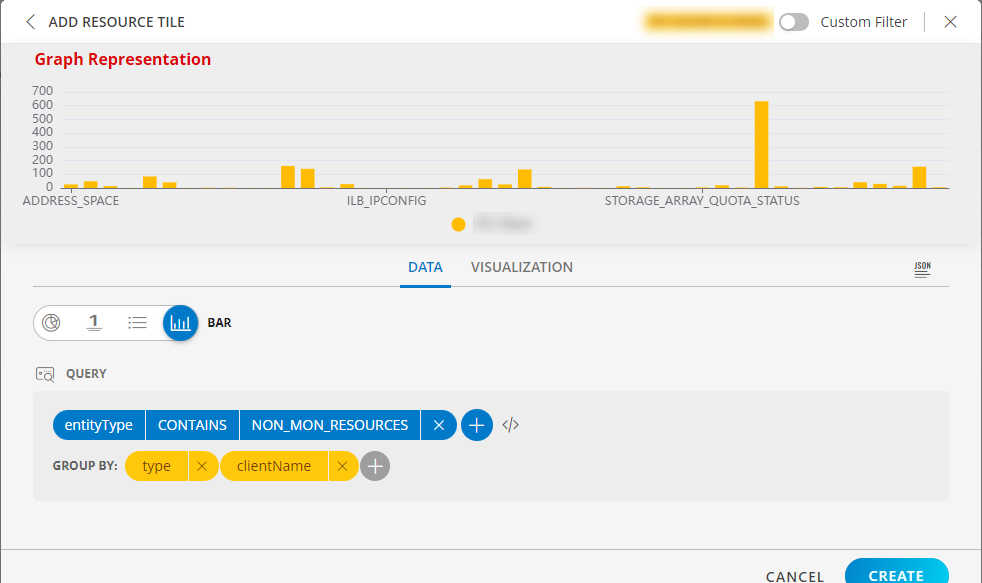The height and width of the screenshot is (583, 982).
Task: Switch to the VISUALIZATION tab
Action: point(522,267)
